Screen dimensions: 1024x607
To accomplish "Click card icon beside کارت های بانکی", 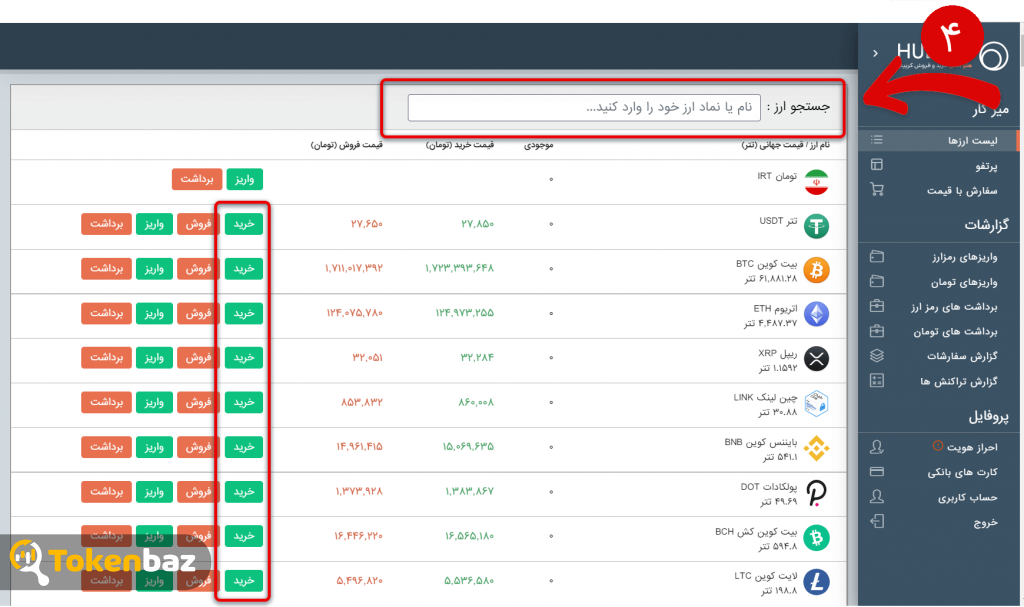I will pyautogui.click(x=877, y=472).
